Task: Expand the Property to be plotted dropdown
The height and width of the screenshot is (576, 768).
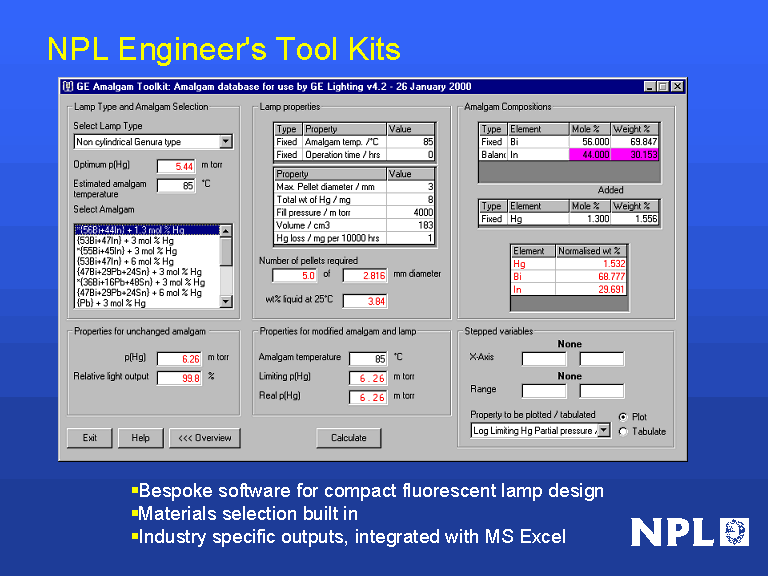Action: (603, 431)
